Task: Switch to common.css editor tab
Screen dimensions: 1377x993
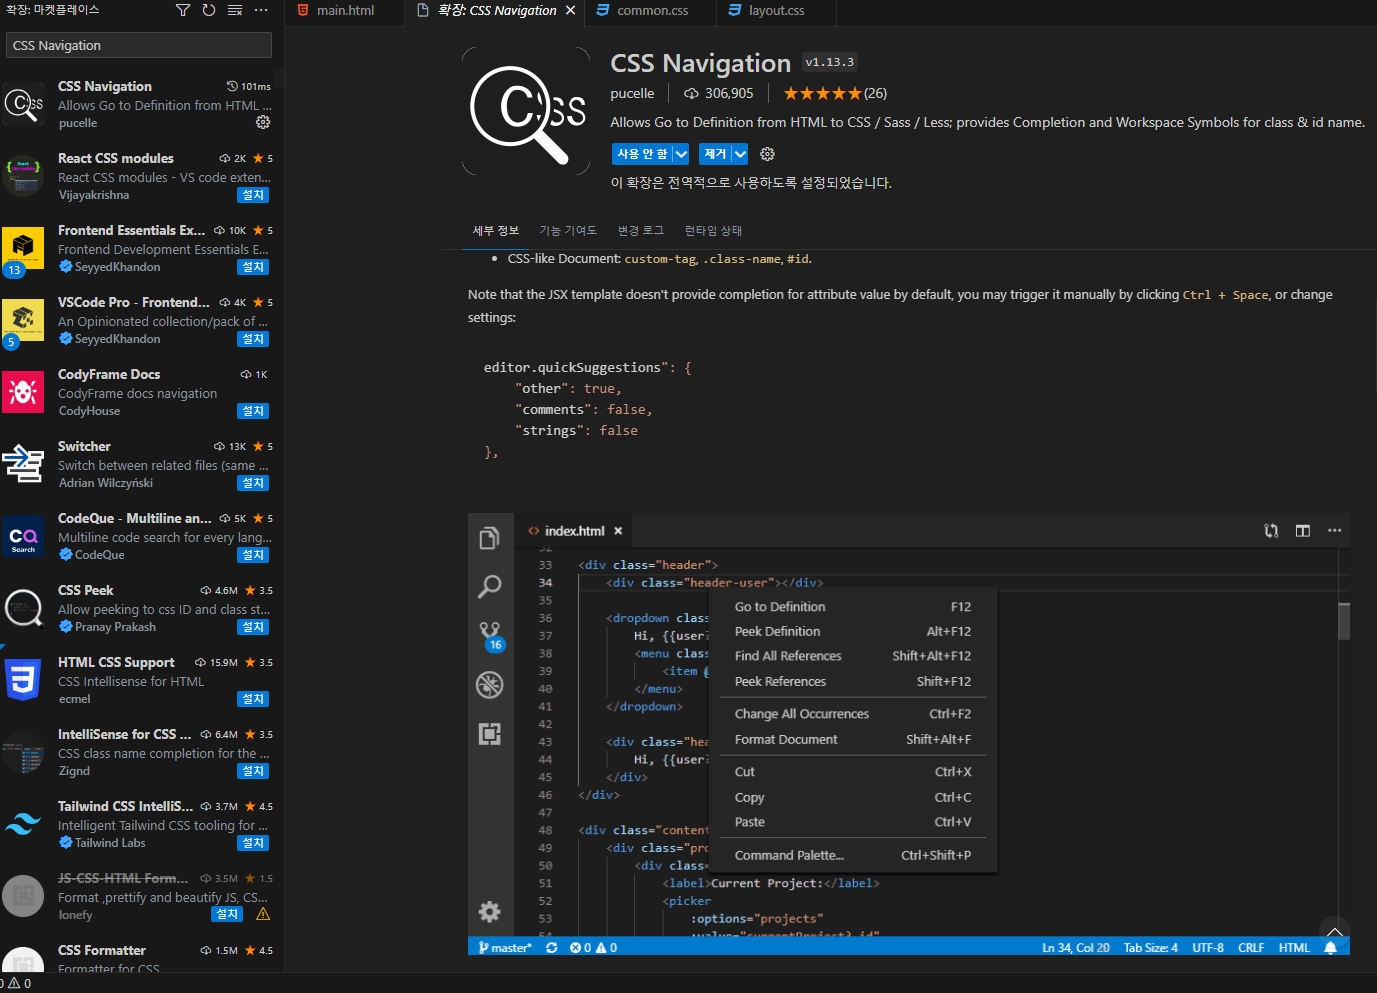Action: point(652,11)
